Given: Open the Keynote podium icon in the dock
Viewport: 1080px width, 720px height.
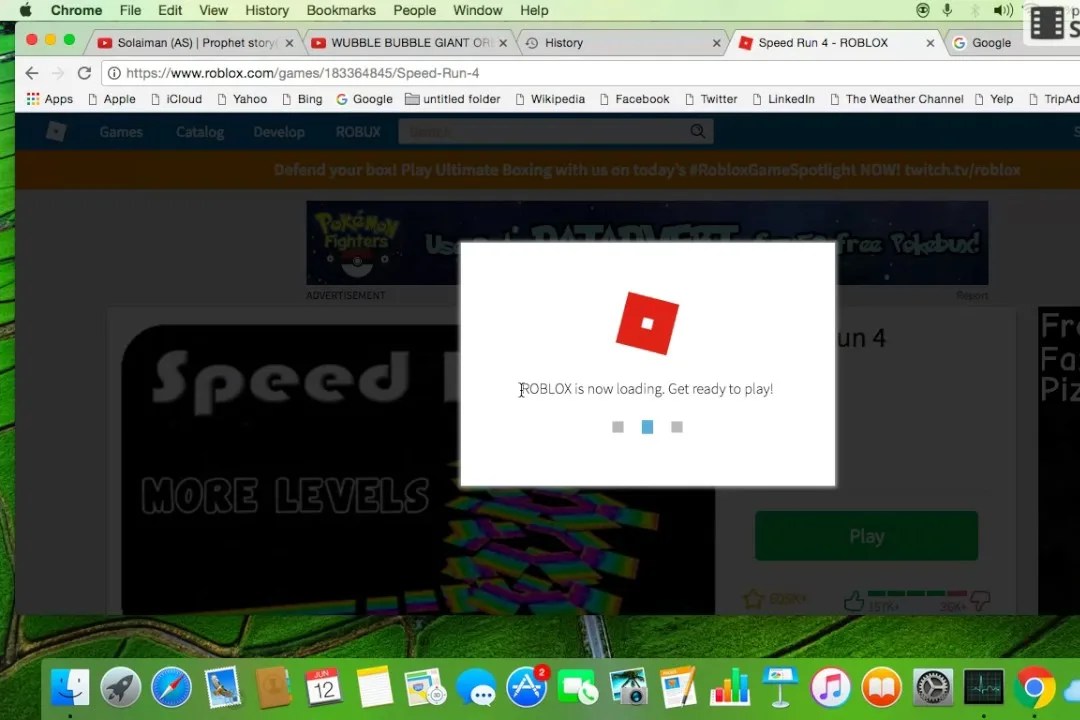Looking at the screenshot, I should [780, 687].
